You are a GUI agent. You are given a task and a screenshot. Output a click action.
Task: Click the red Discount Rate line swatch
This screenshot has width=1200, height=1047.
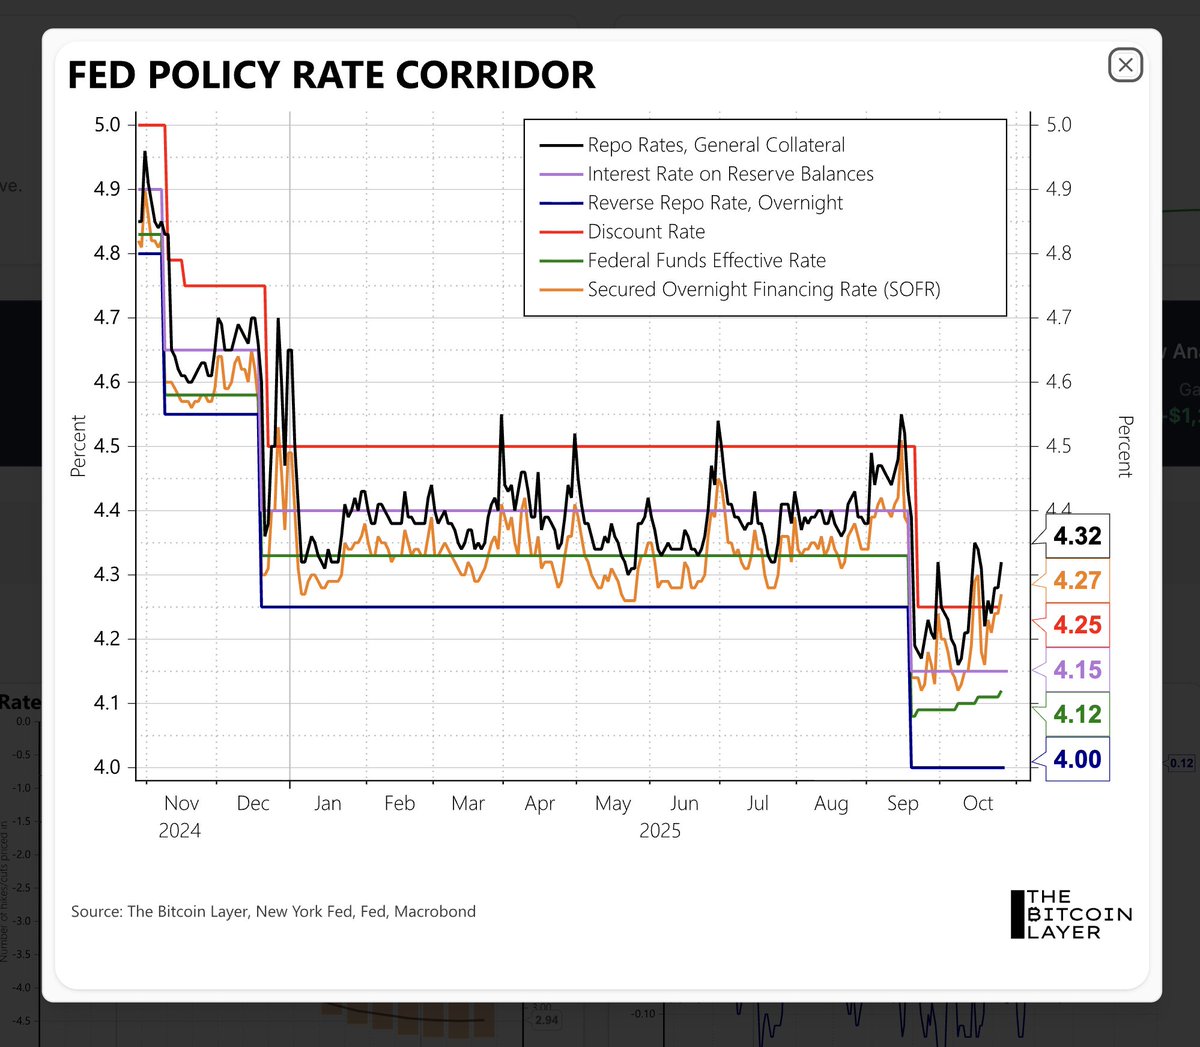[x=561, y=232]
